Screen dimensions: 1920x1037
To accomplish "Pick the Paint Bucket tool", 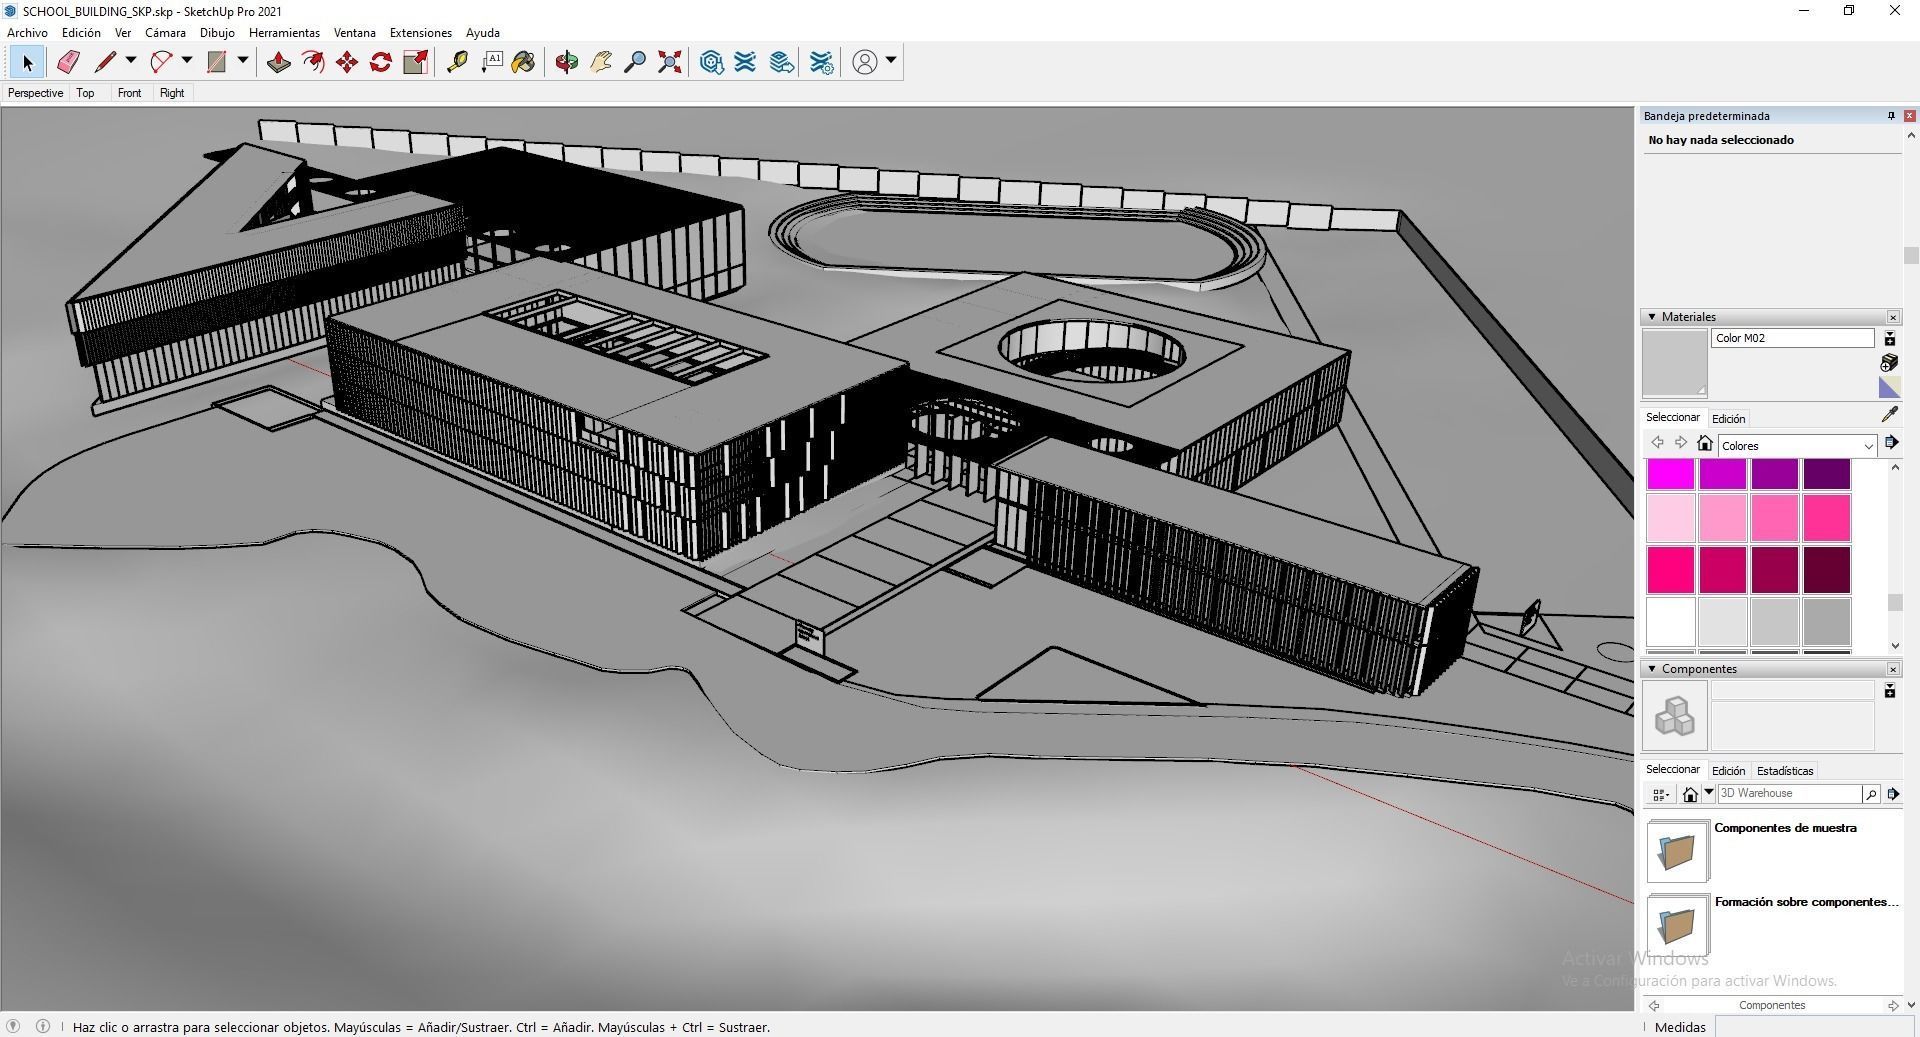I will click(523, 62).
